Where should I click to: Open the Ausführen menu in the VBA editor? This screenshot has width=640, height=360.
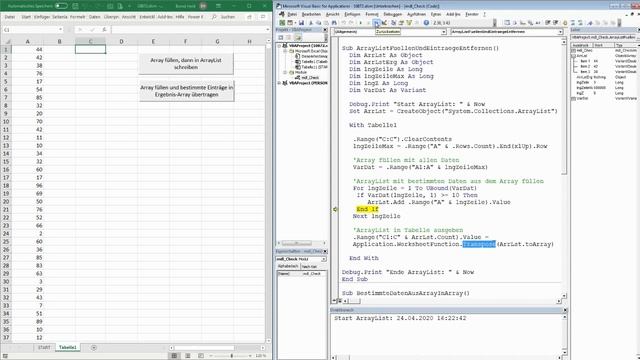417,14
